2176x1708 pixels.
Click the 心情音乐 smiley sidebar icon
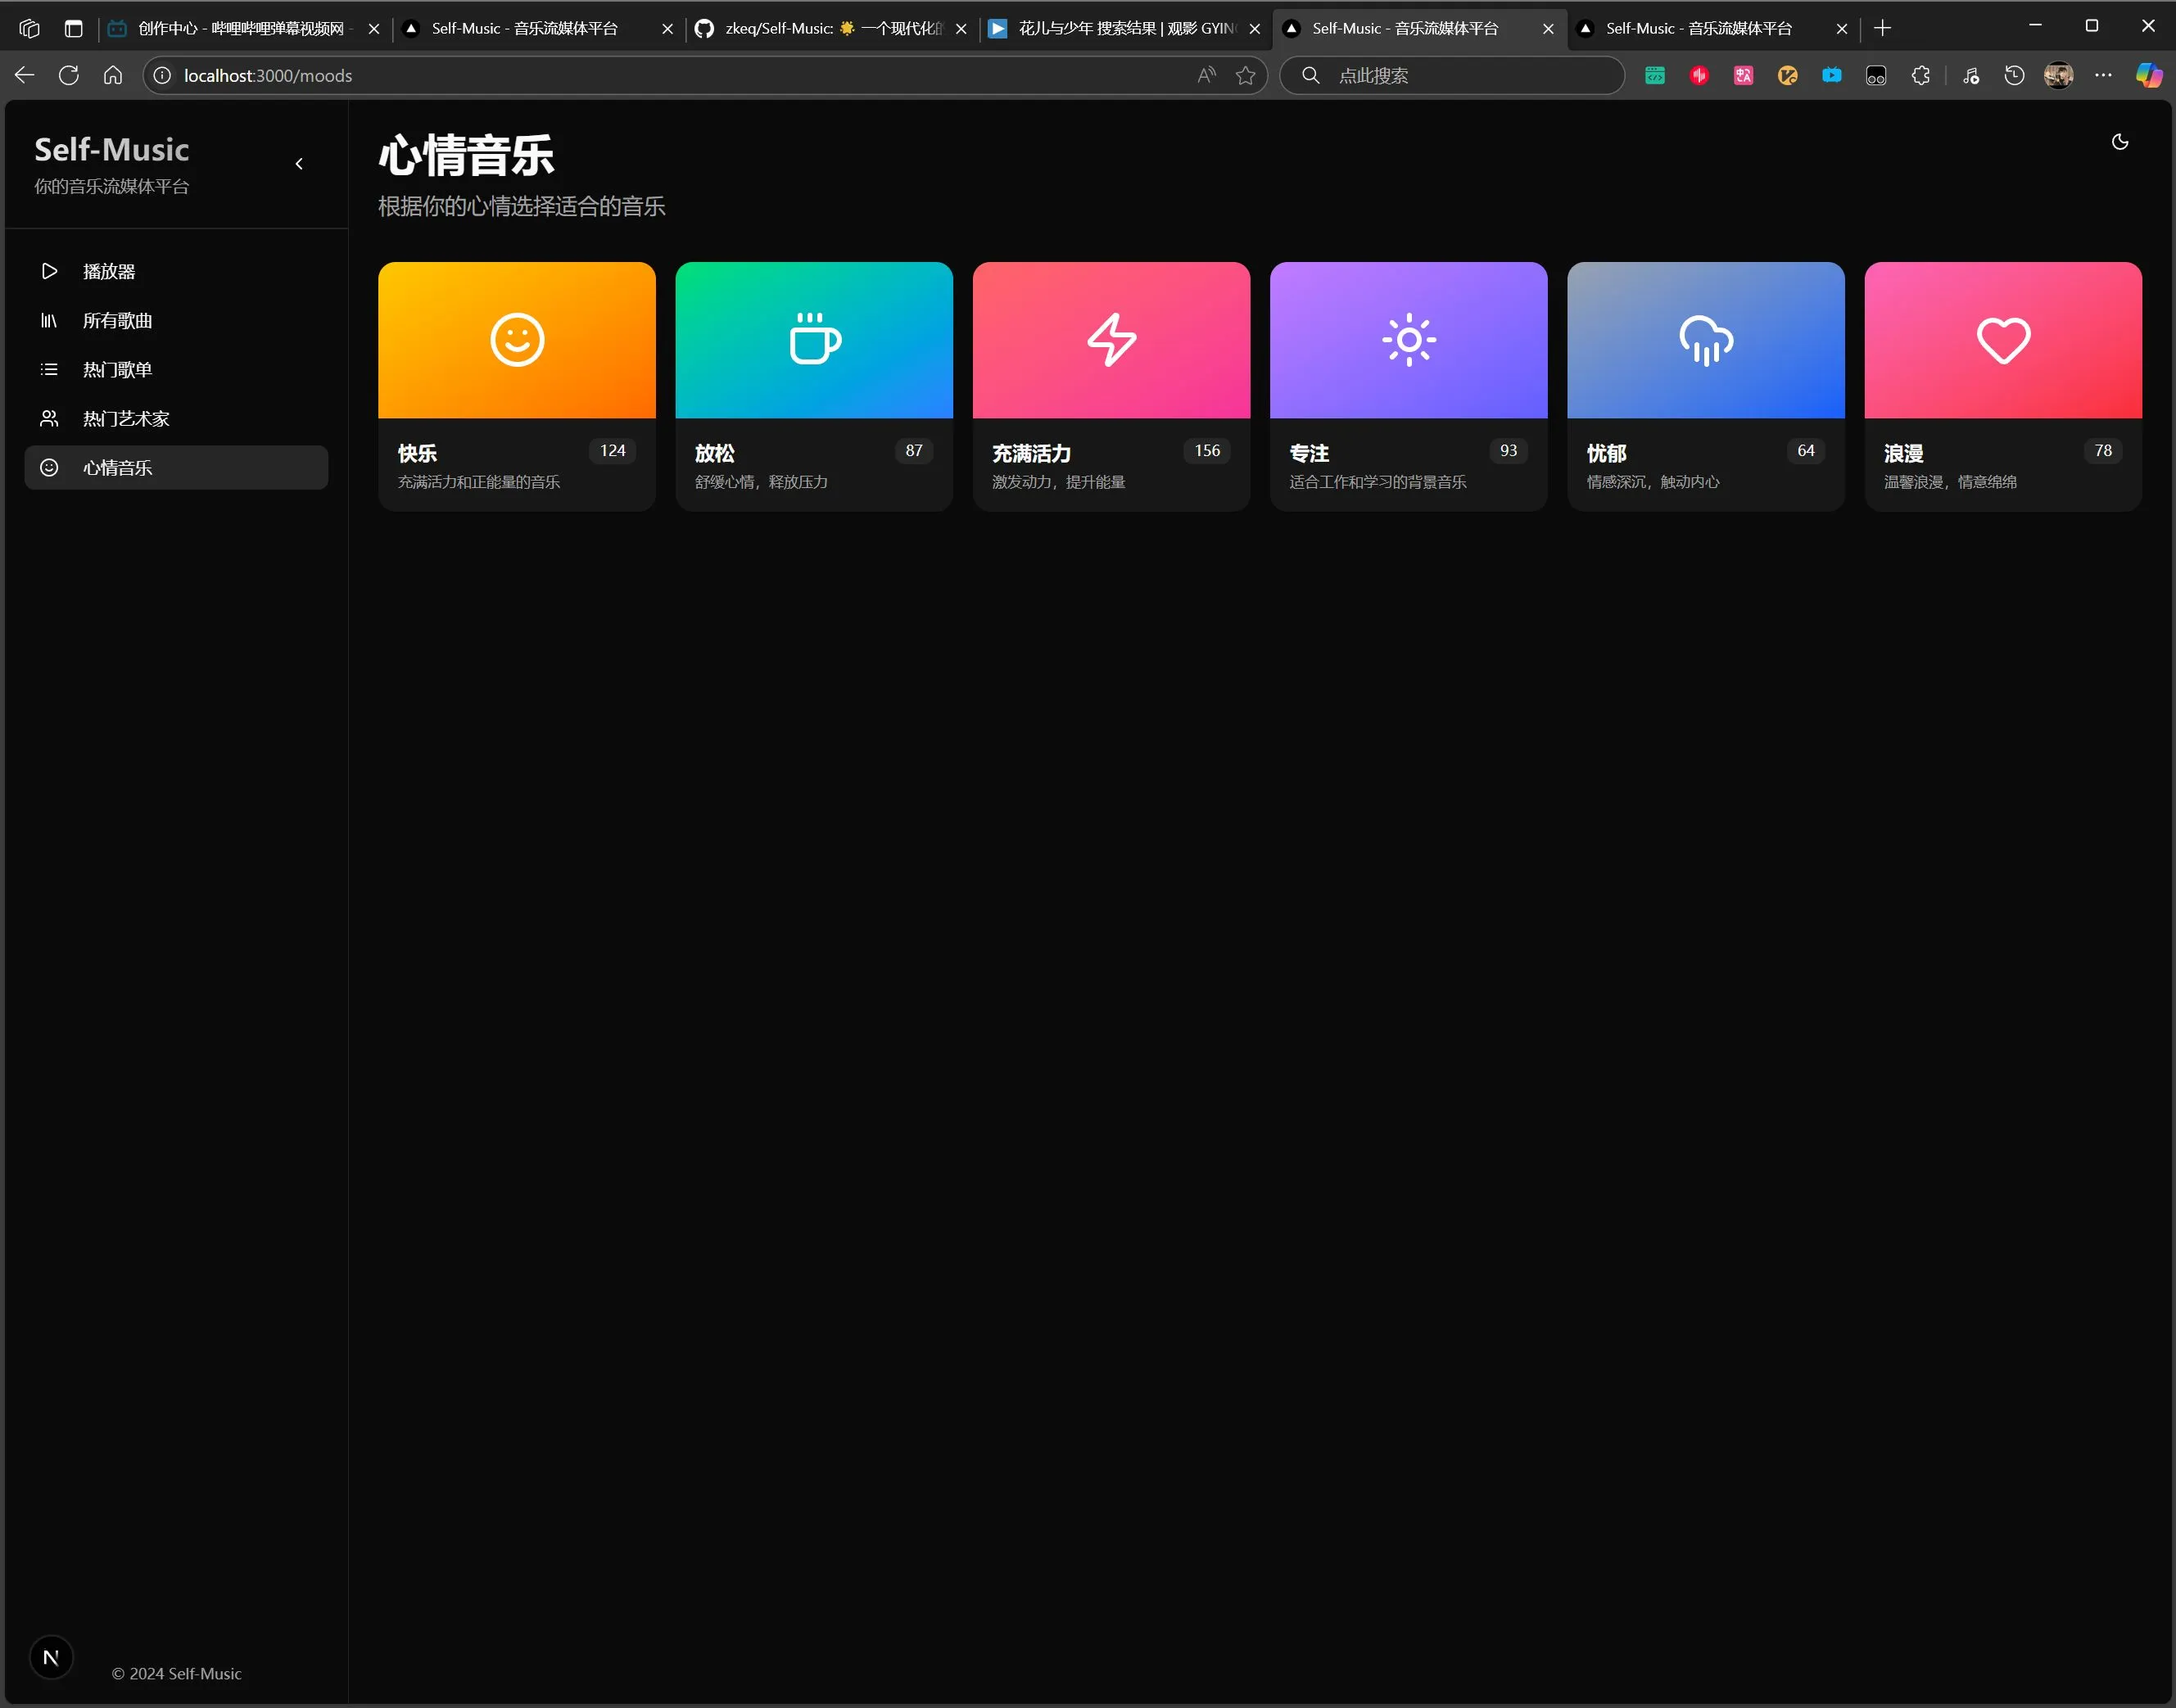48,467
